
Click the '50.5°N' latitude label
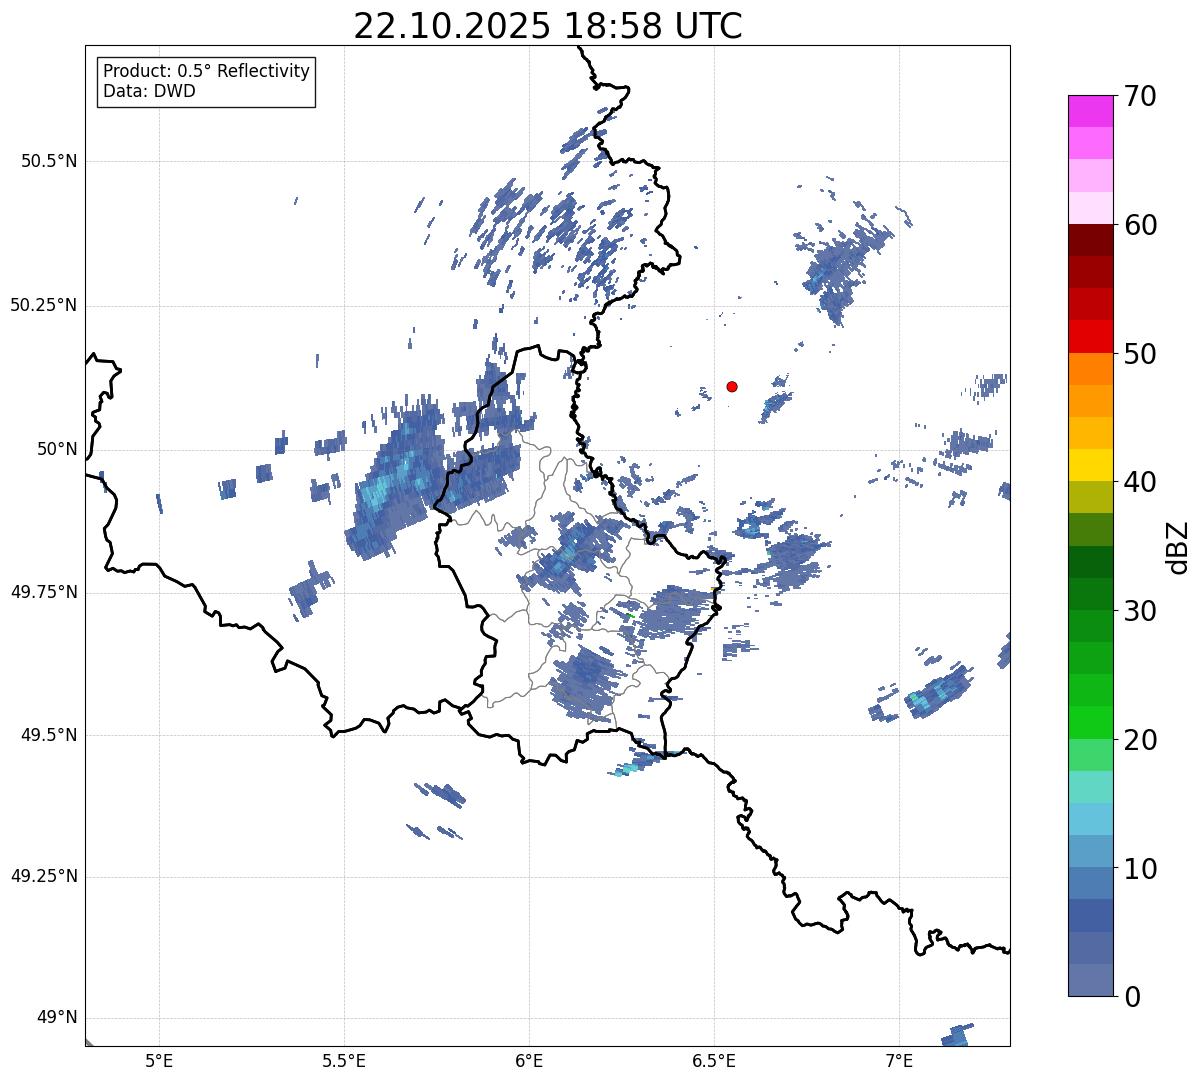(48, 161)
